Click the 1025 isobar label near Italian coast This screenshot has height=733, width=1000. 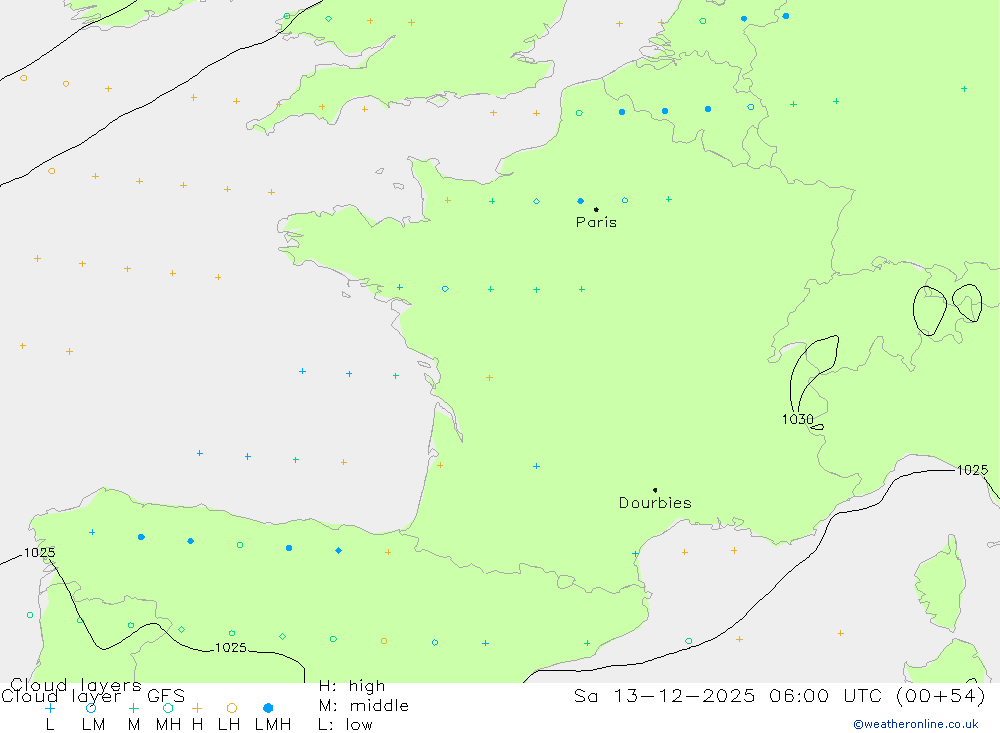pos(973,470)
